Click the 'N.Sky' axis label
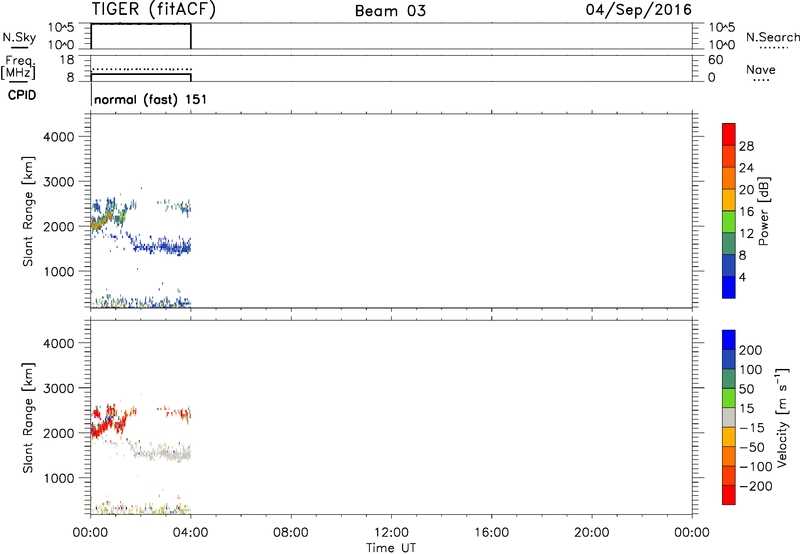This screenshot has height=554, width=800. click(x=19, y=37)
